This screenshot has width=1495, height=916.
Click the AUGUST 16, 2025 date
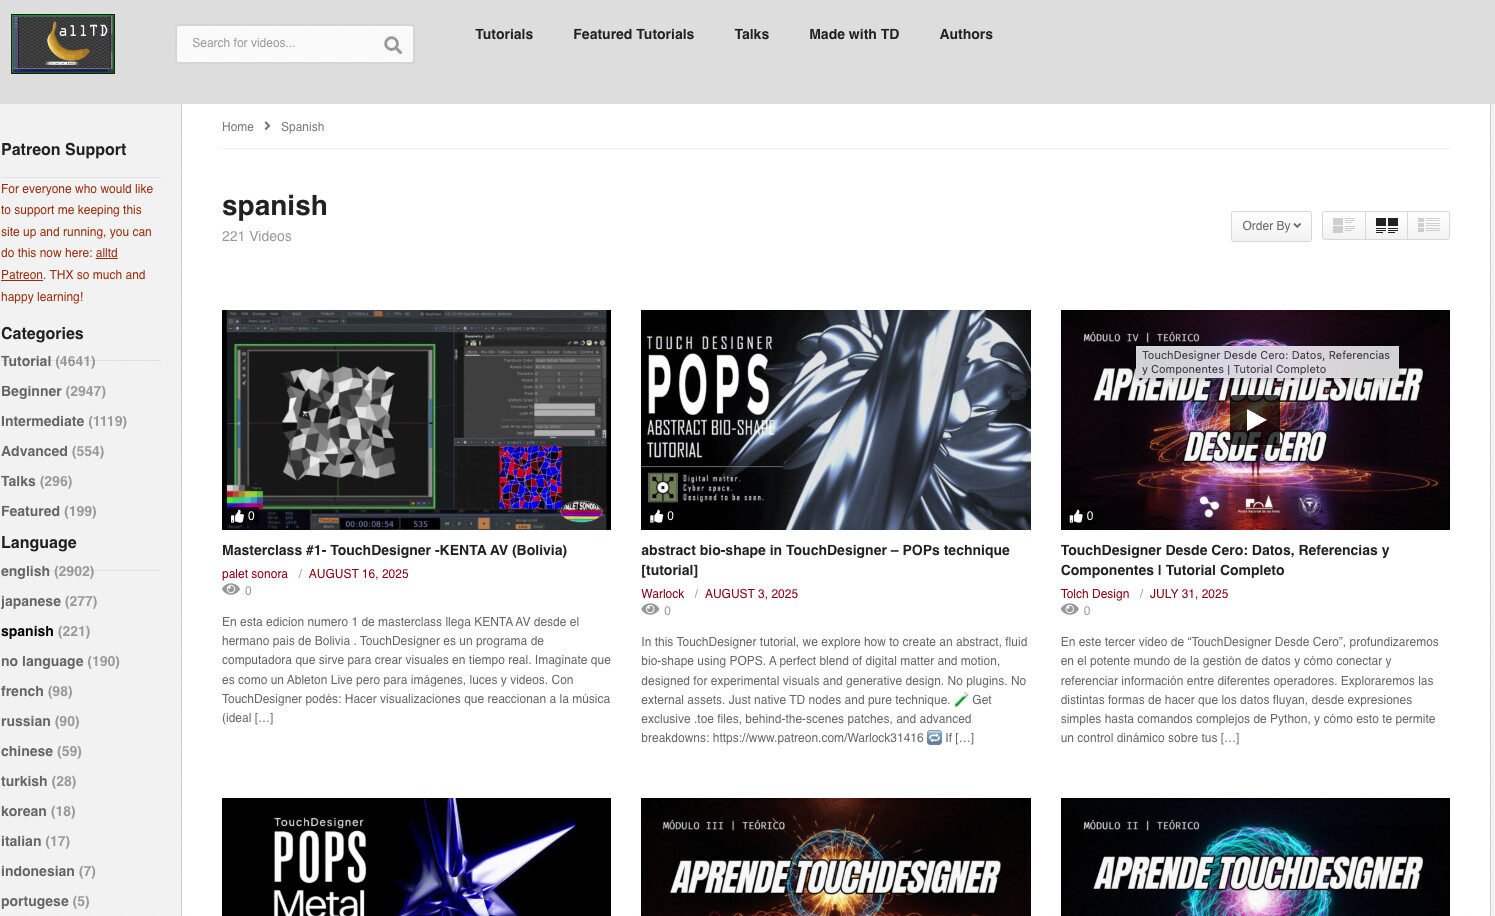point(358,574)
